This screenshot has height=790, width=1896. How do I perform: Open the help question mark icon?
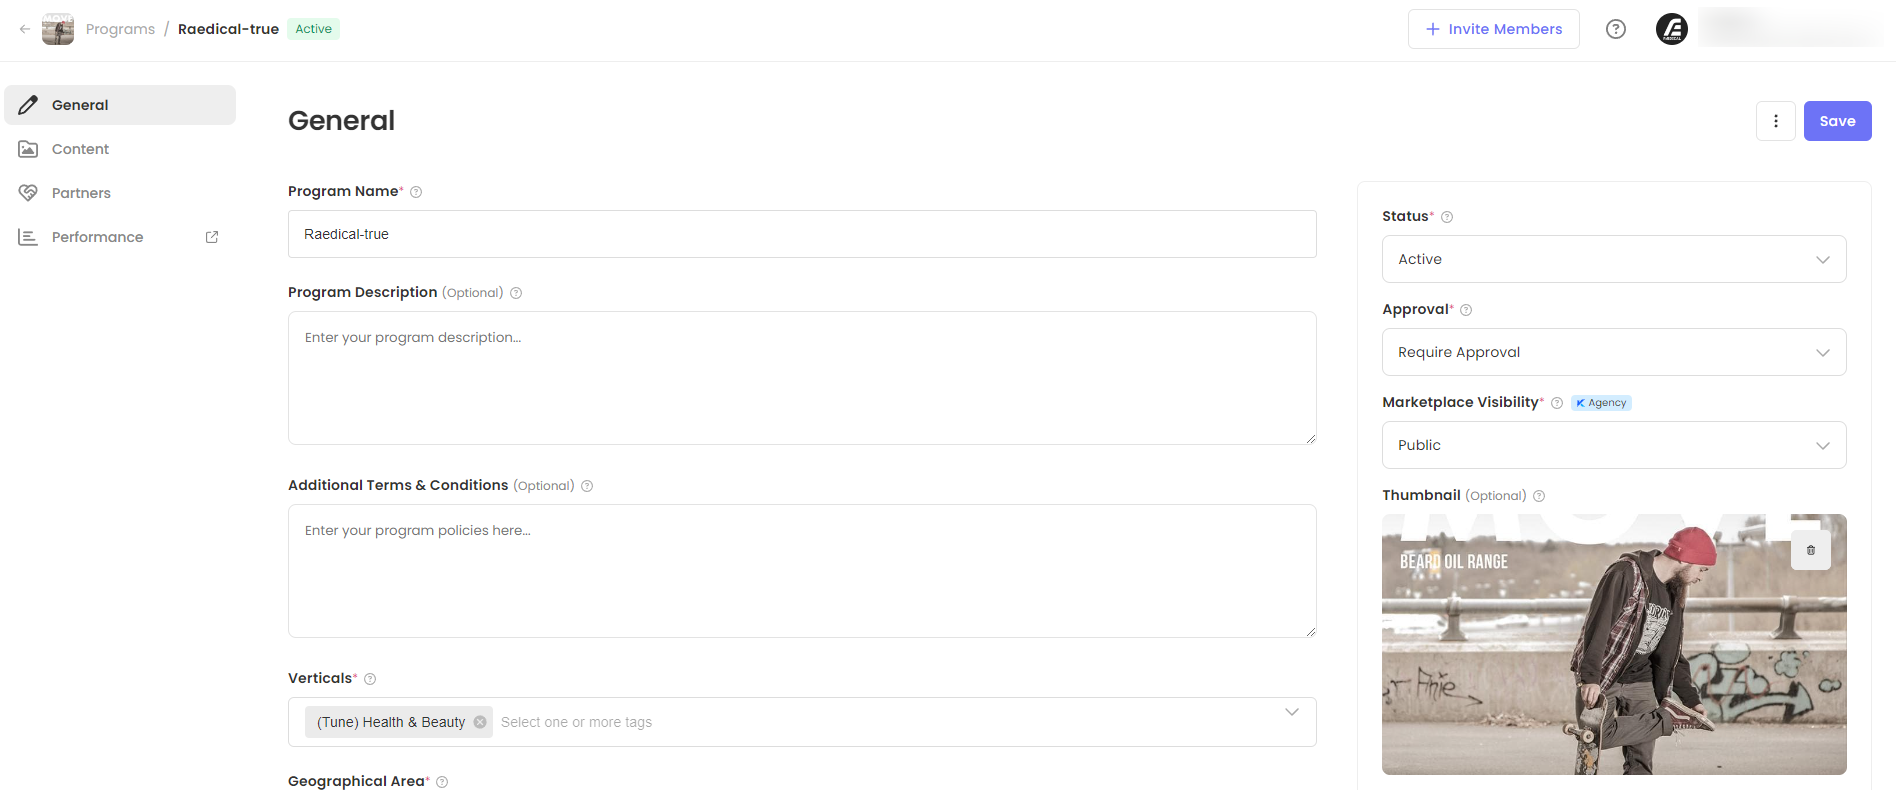[x=1616, y=29]
